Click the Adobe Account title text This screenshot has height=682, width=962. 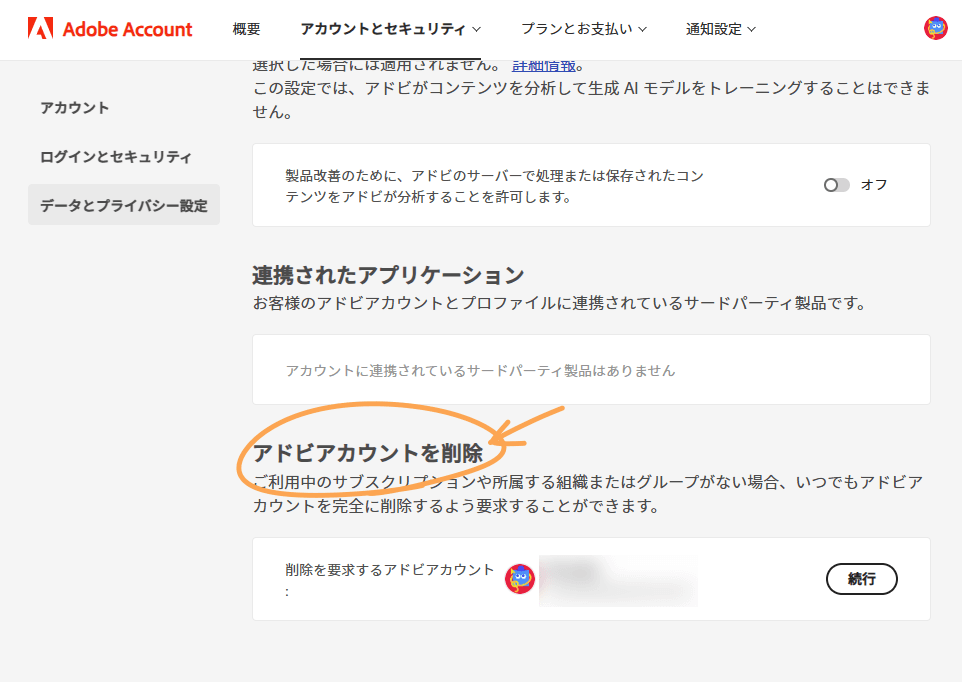[128, 29]
